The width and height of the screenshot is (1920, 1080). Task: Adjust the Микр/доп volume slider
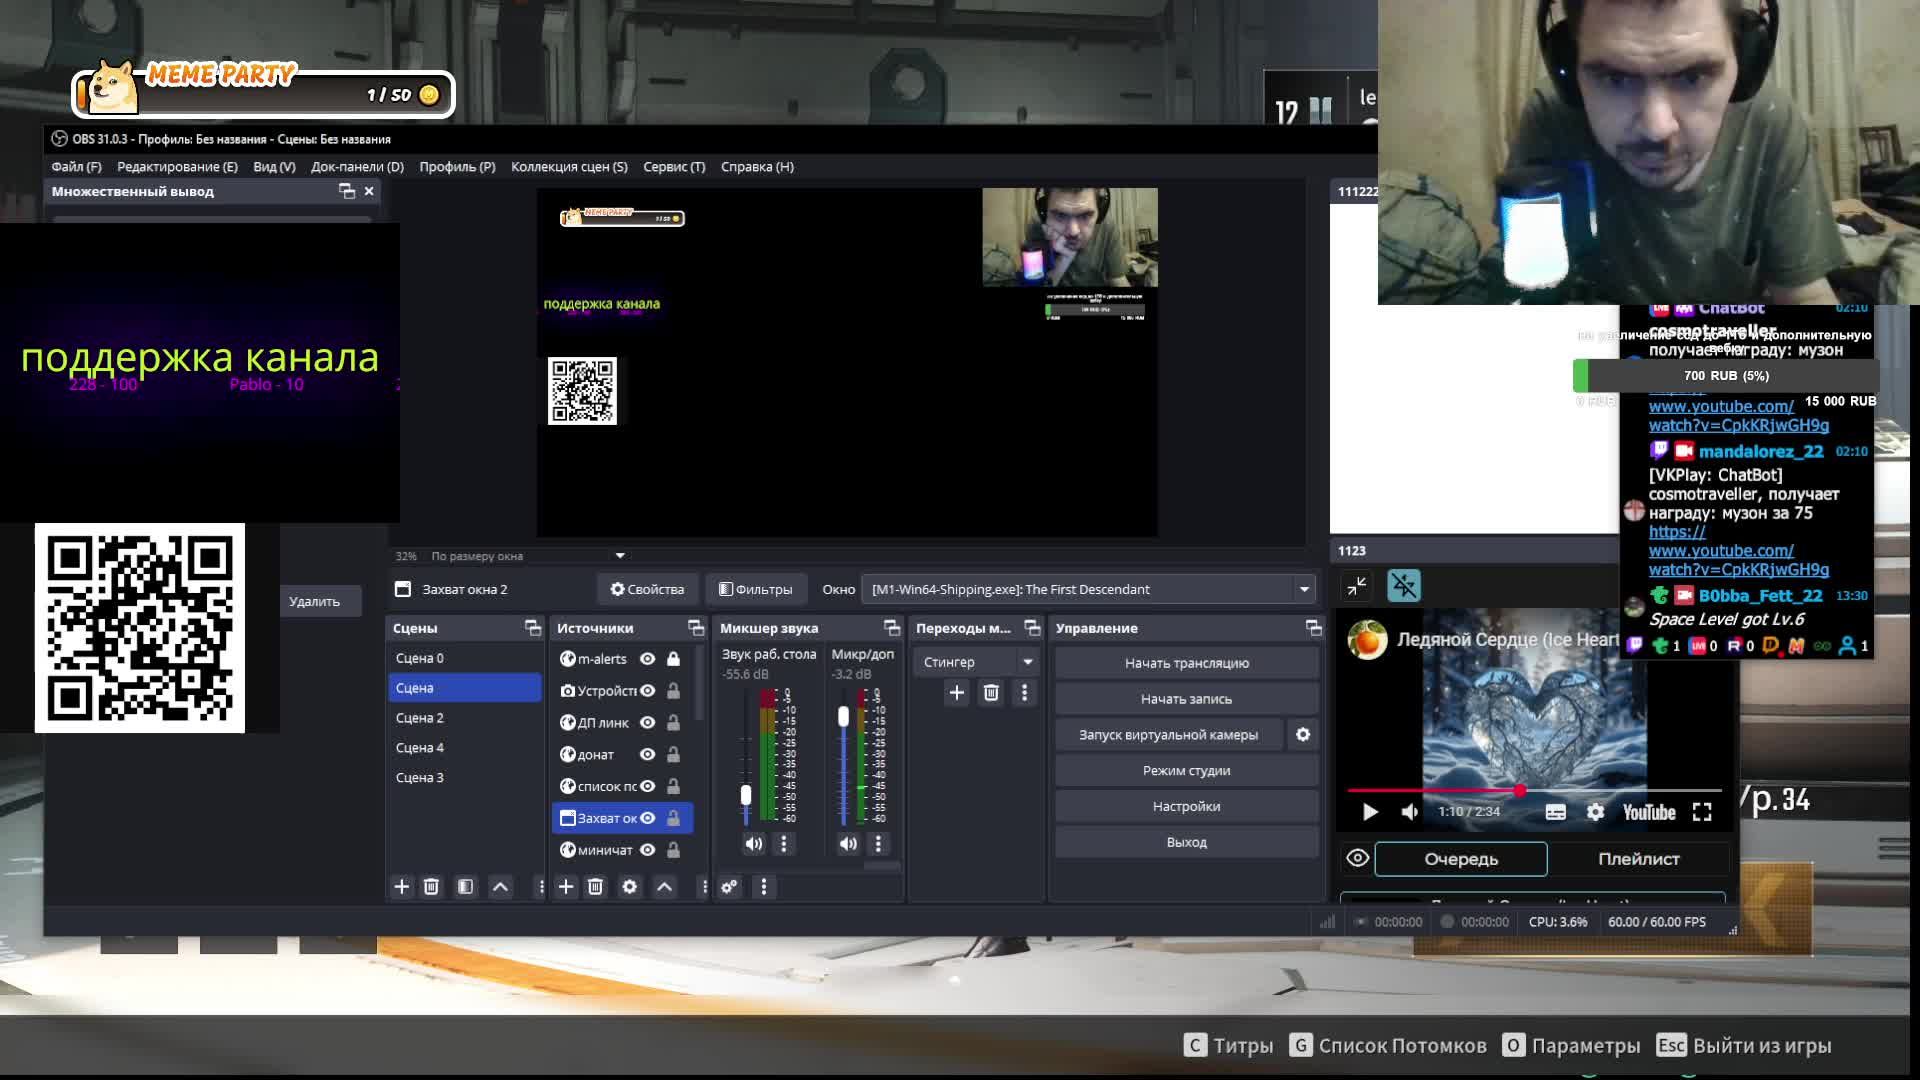pos(844,717)
